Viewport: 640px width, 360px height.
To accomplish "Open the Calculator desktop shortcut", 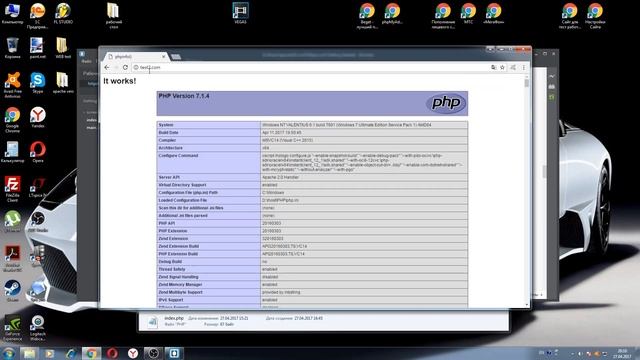I will 12,151.
